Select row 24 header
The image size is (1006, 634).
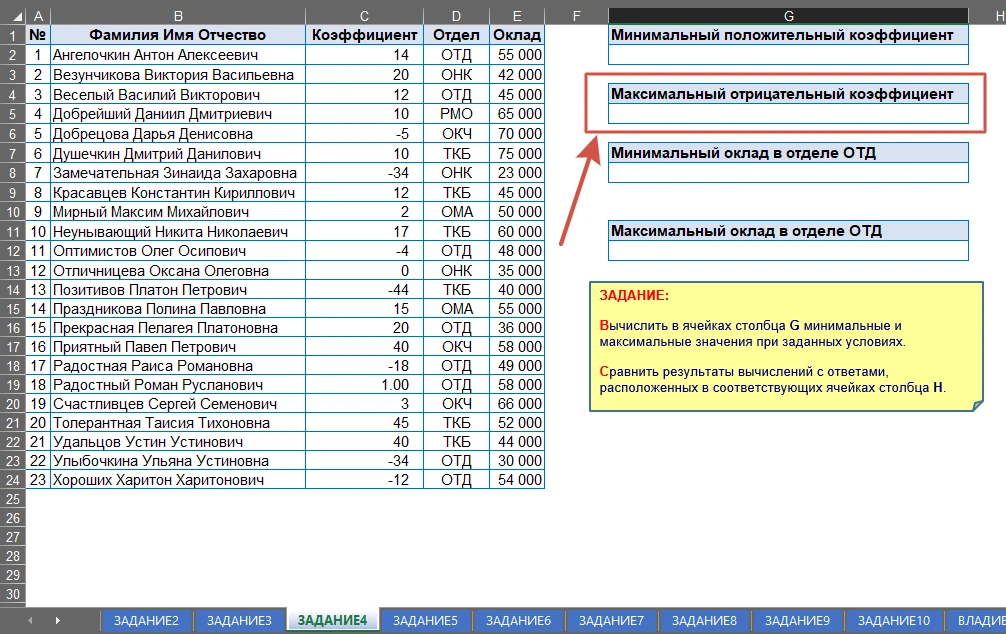coord(13,480)
